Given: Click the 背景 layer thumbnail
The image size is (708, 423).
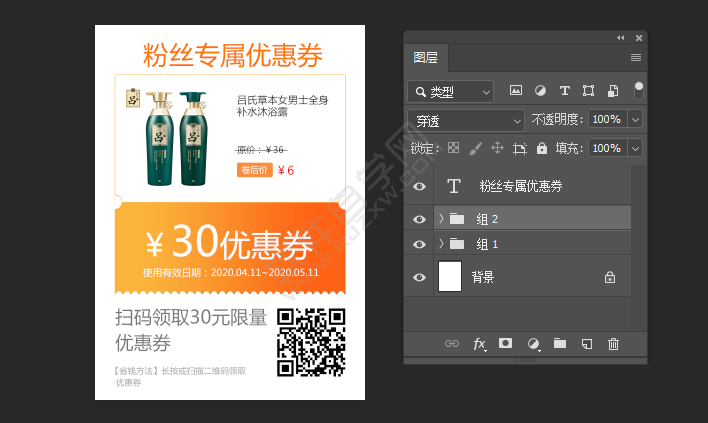Looking at the screenshot, I should [x=450, y=277].
